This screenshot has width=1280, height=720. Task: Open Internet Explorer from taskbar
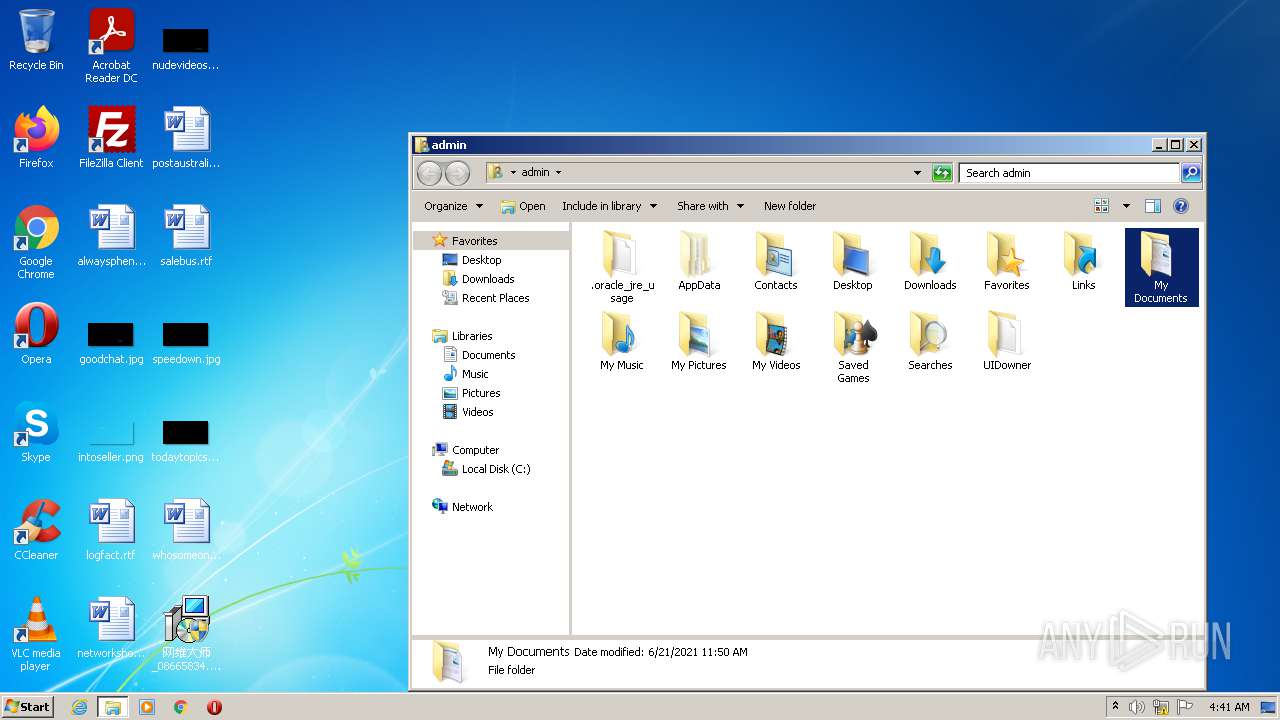click(79, 707)
